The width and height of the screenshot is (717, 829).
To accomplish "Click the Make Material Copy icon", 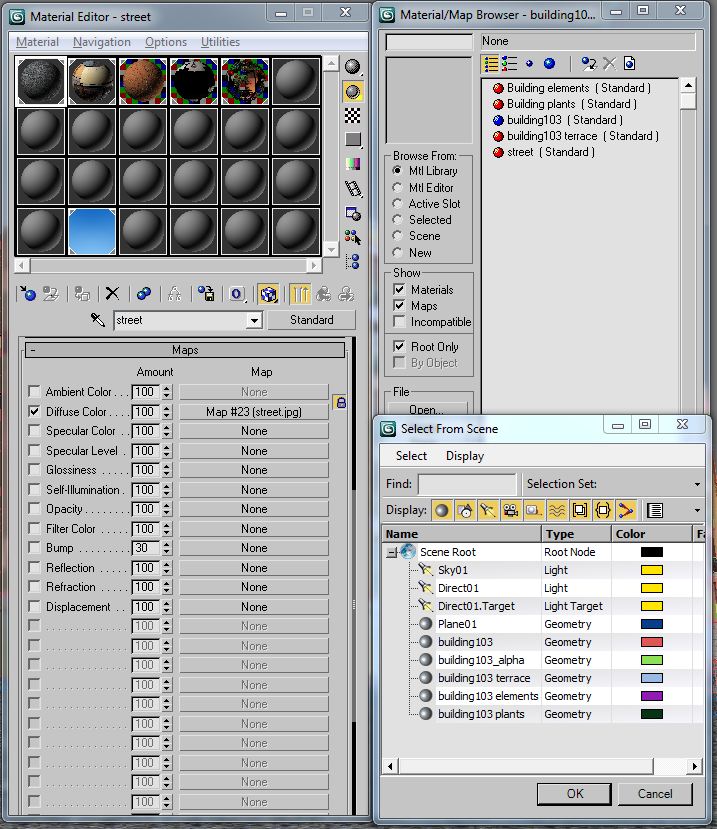I will [143, 293].
